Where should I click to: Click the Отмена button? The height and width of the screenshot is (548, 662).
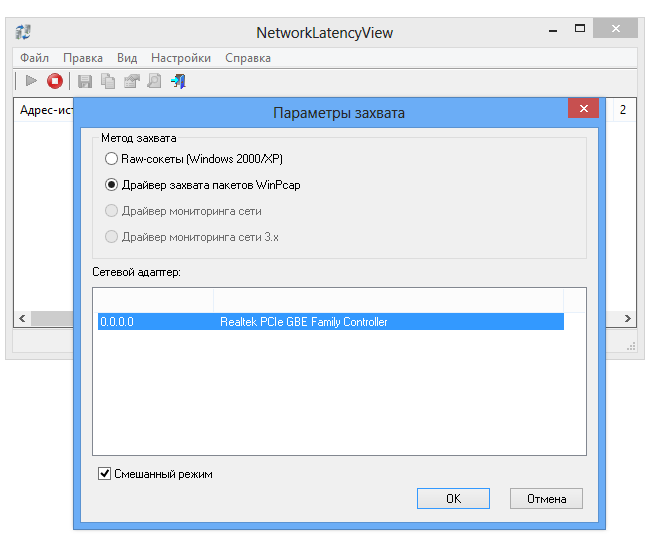click(x=546, y=499)
